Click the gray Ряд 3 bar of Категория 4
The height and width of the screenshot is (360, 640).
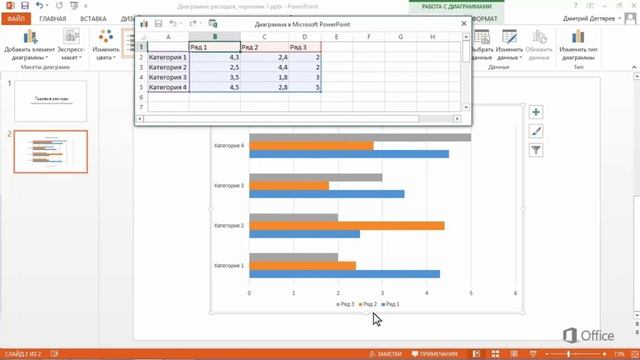[x=360, y=138]
